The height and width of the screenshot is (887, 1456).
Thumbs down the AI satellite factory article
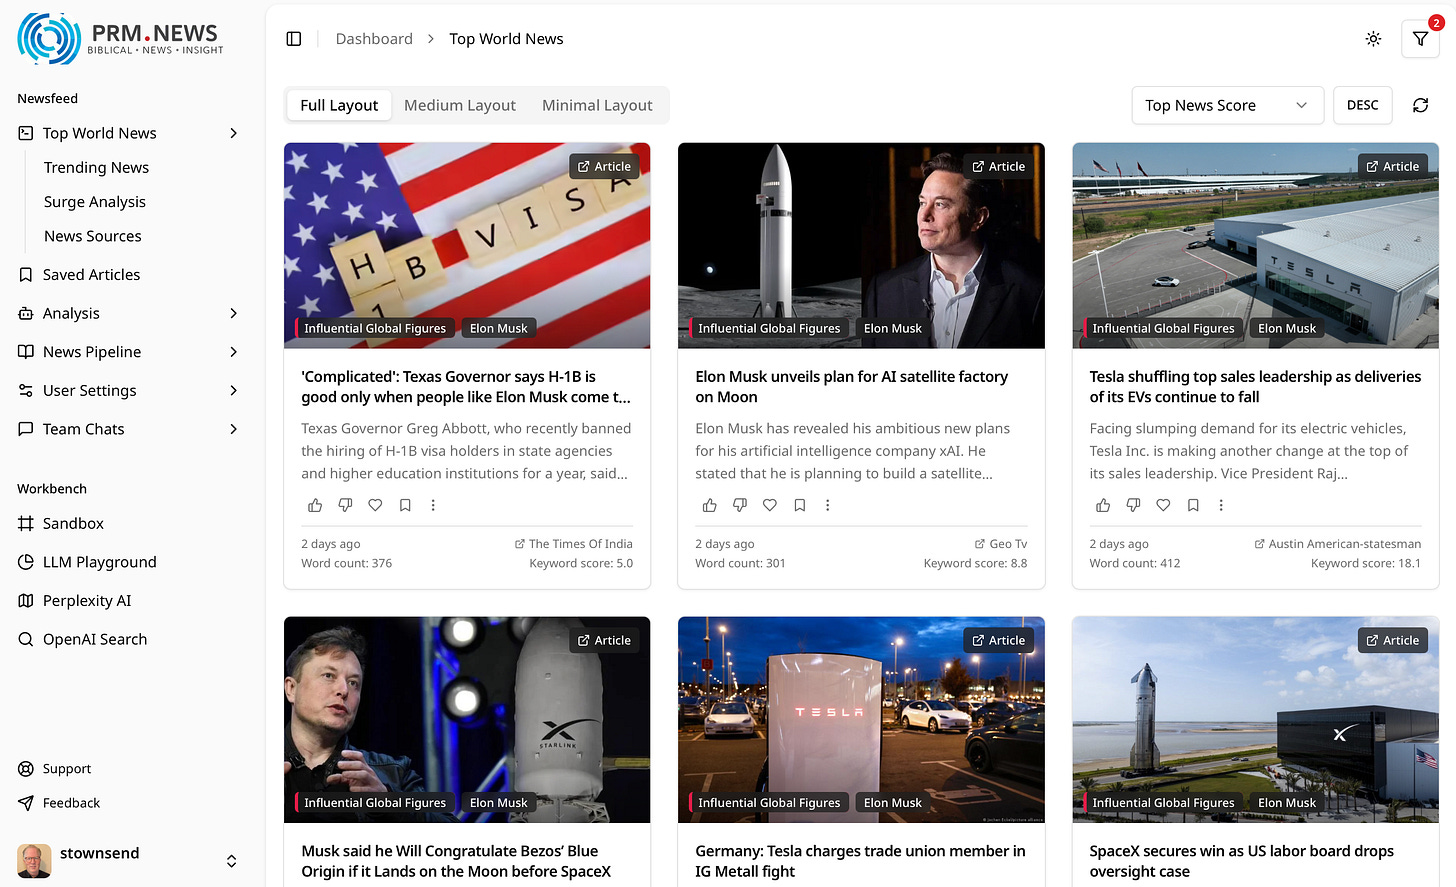pyautogui.click(x=739, y=505)
